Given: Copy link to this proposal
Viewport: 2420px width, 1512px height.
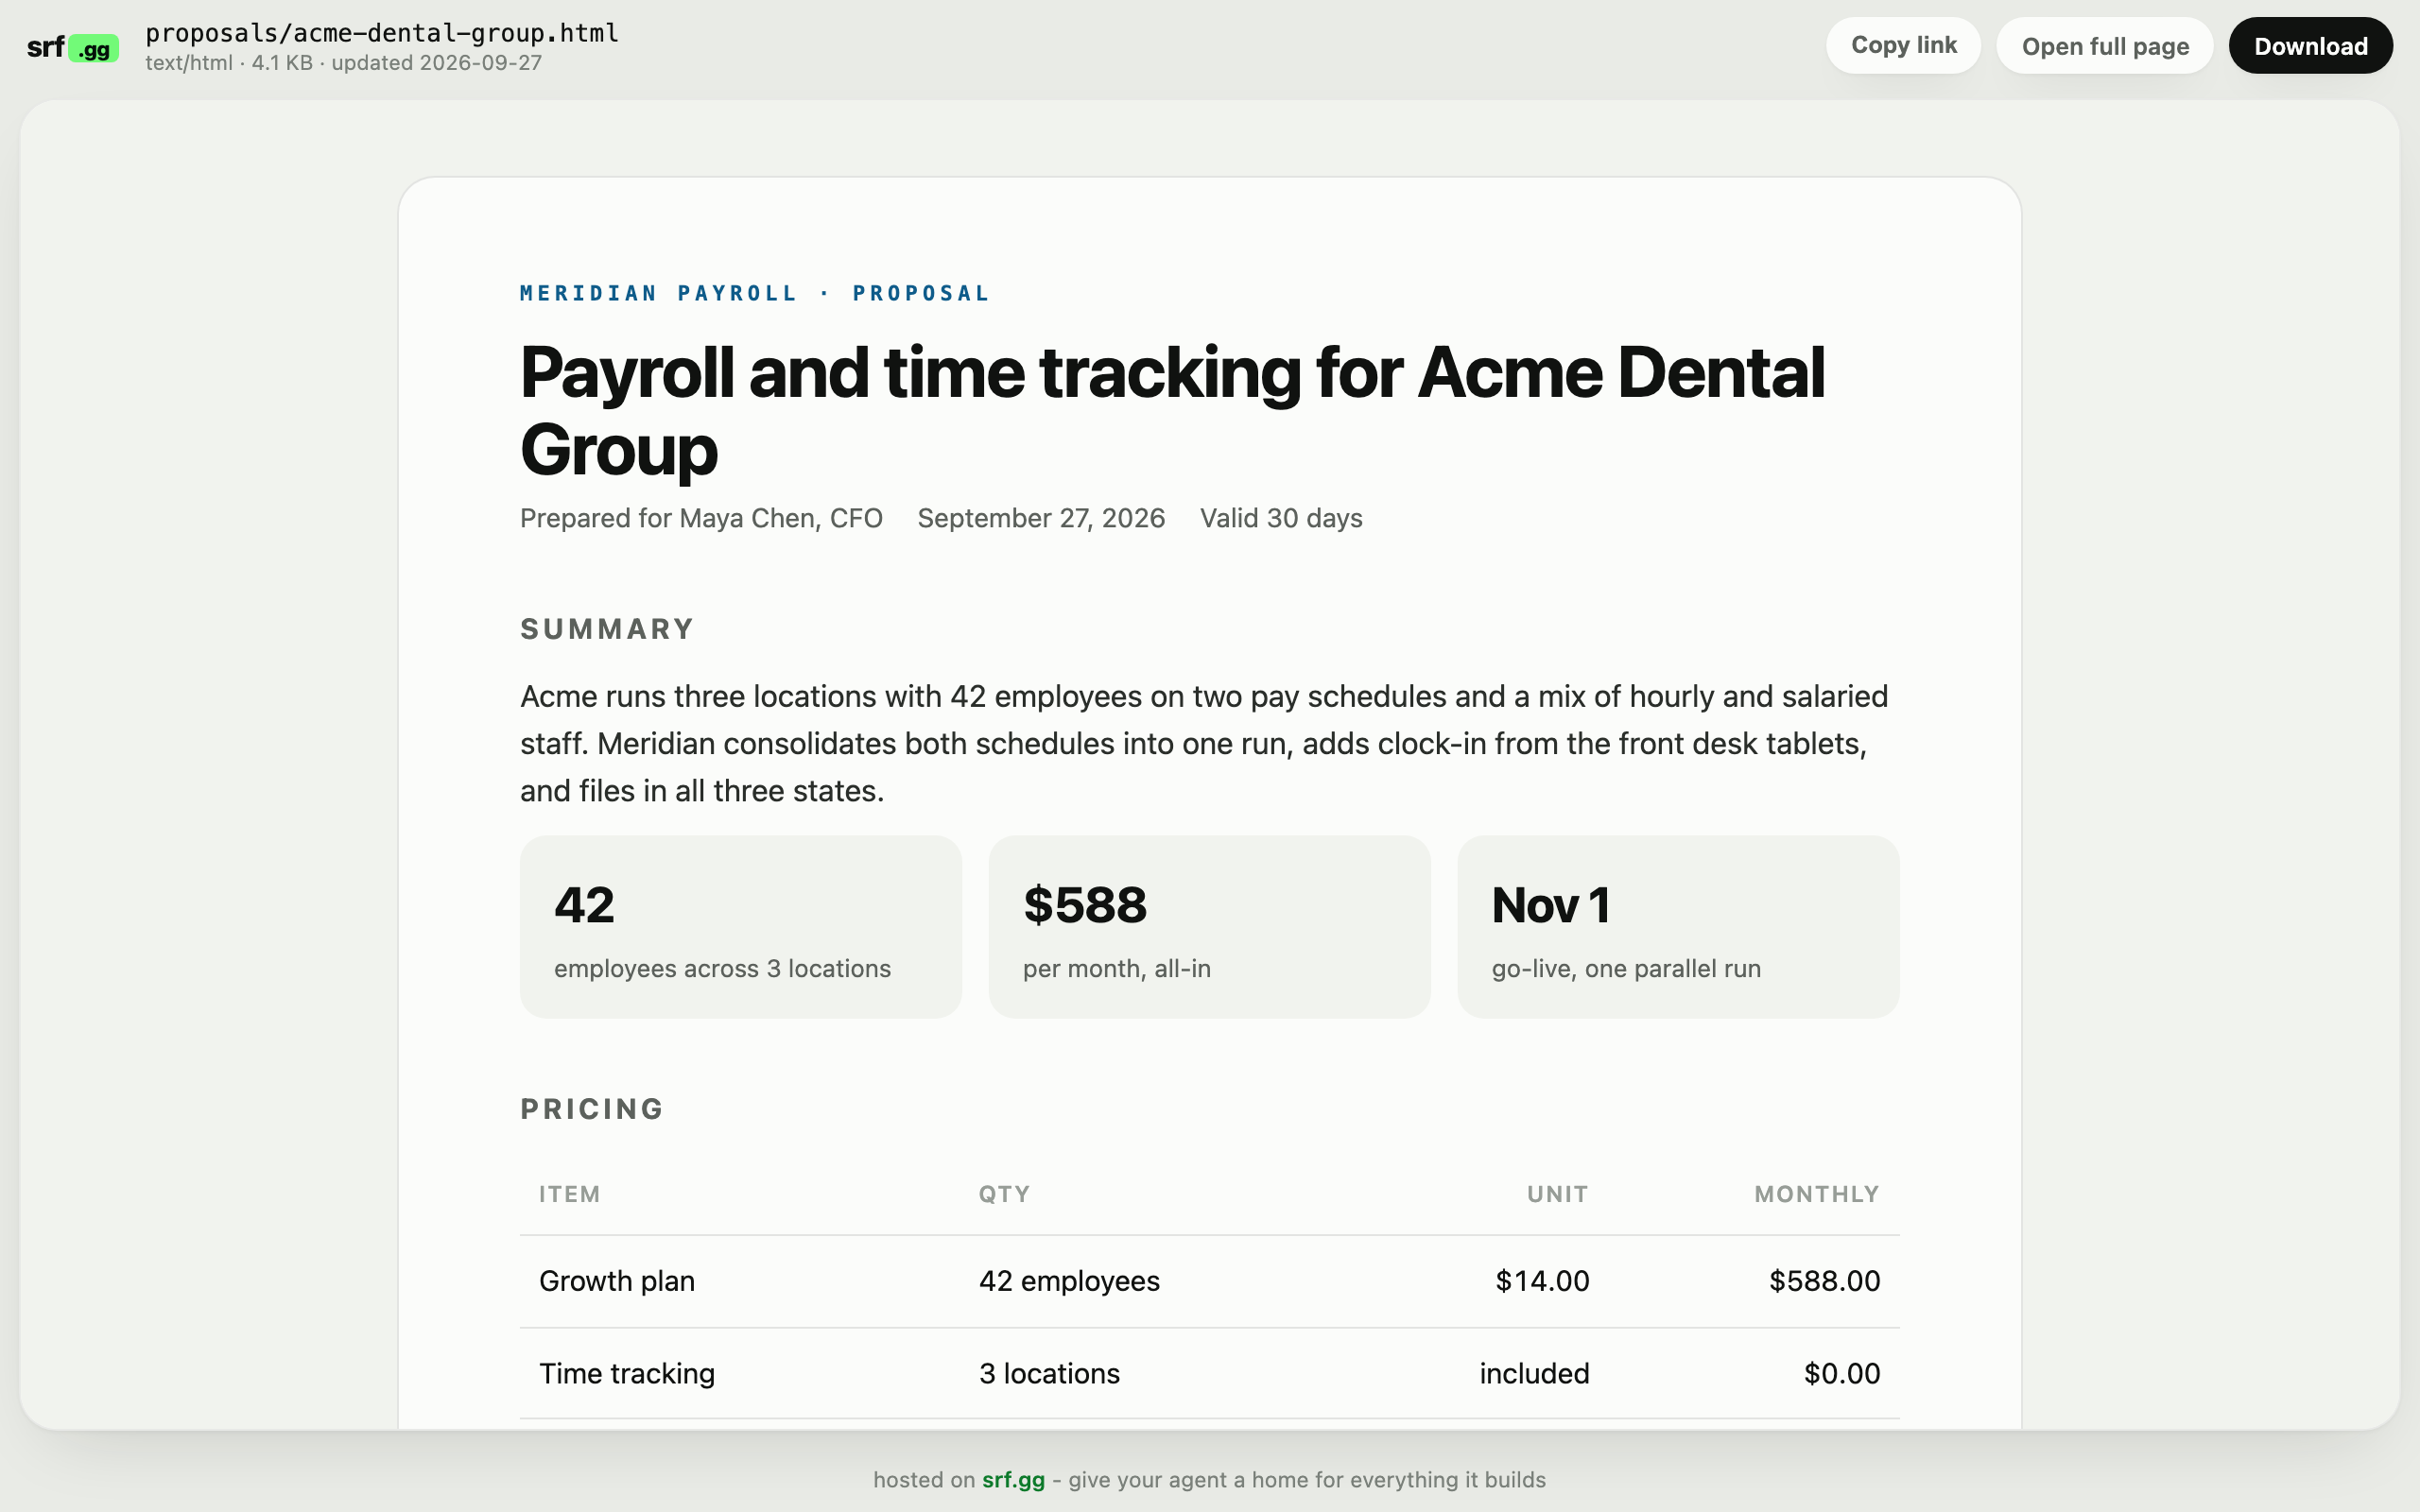Looking at the screenshot, I should point(1903,45).
